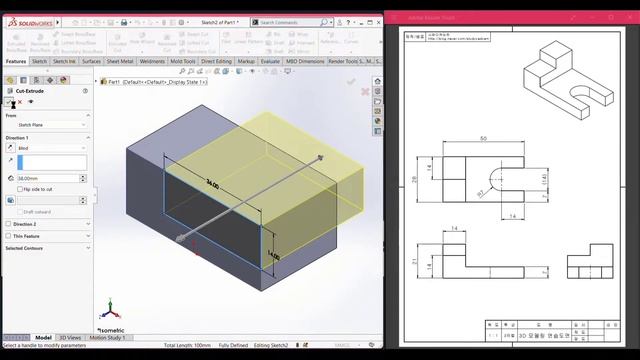Open the 3D Views bottom tab
Viewport: 640px width, 360px height.
[x=70, y=338]
